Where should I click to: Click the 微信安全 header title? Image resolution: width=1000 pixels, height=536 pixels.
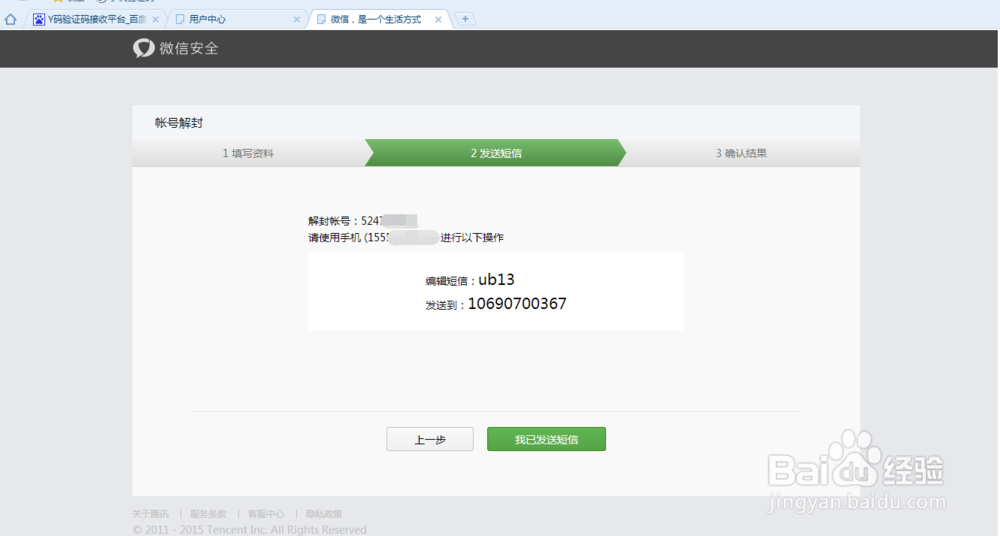[189, 48]
